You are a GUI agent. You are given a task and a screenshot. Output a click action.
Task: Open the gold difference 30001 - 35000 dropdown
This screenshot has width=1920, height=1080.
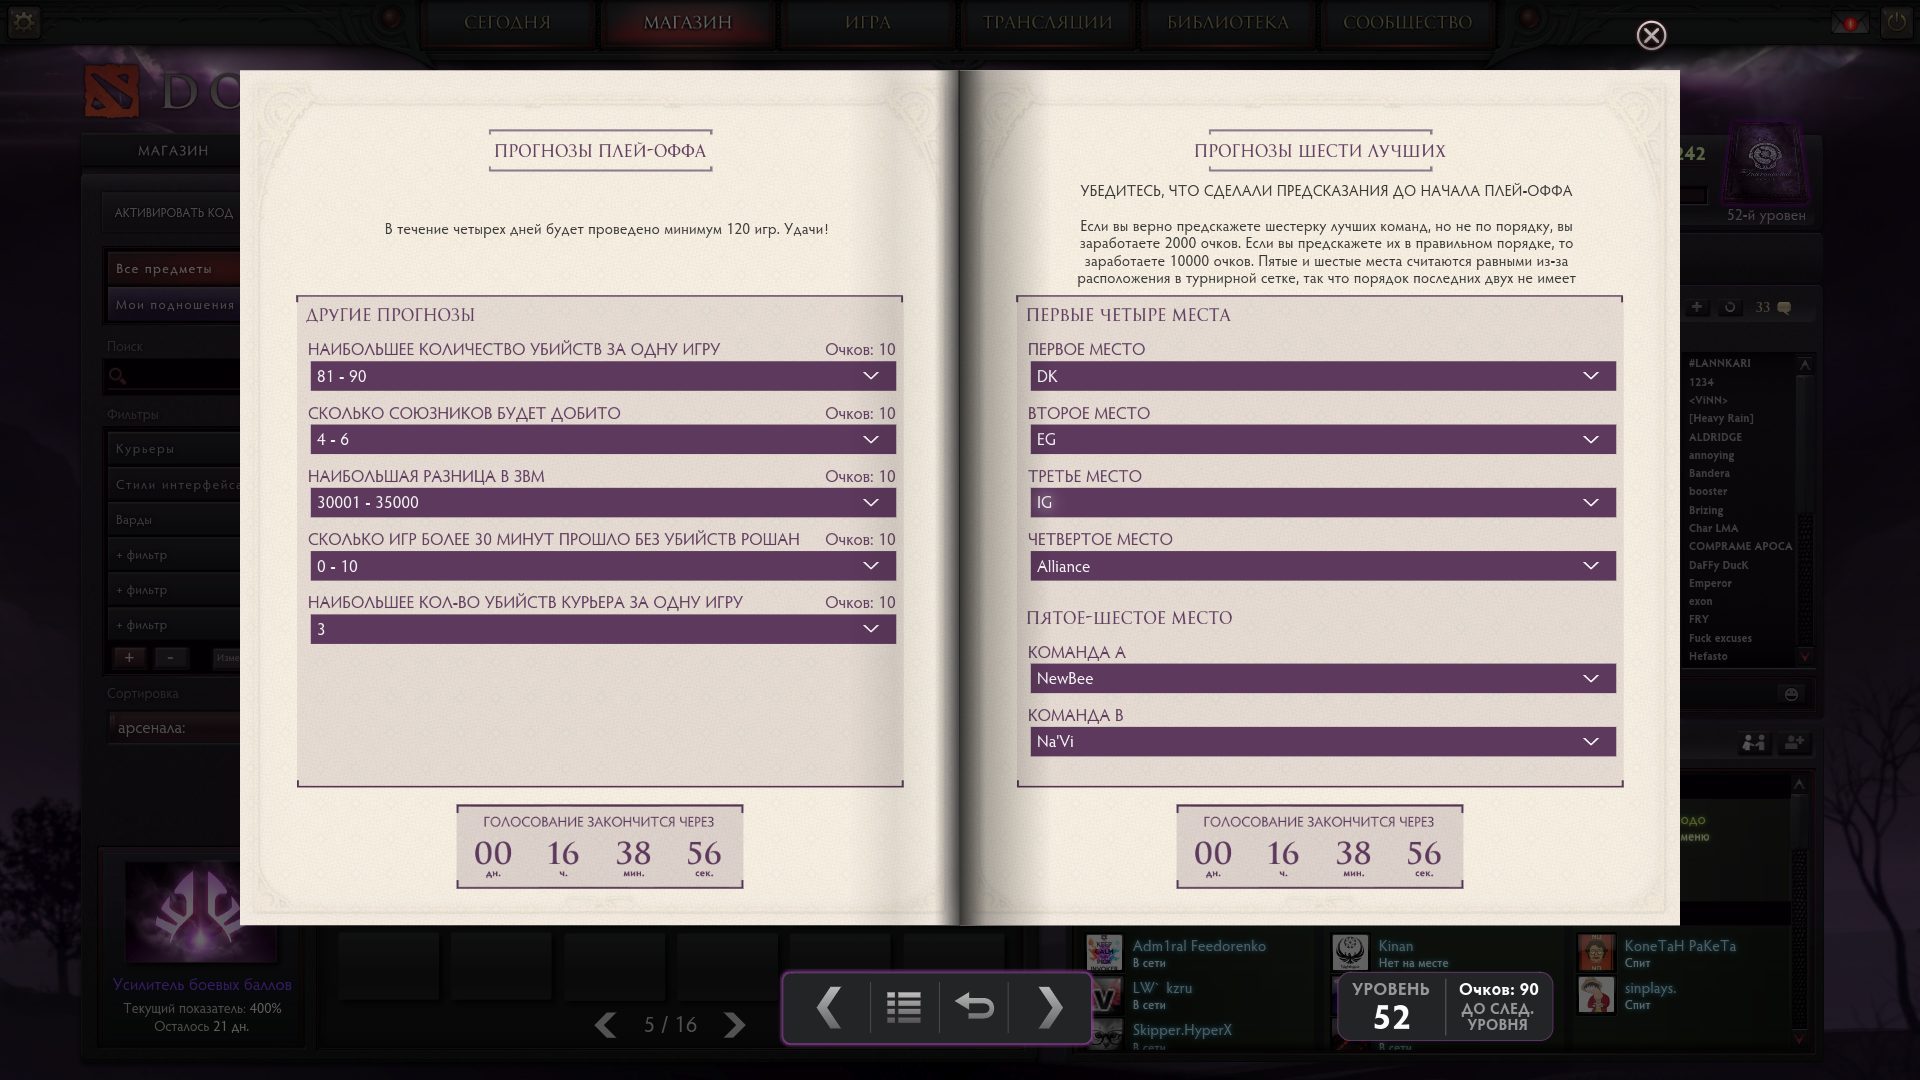pos(602,502)
